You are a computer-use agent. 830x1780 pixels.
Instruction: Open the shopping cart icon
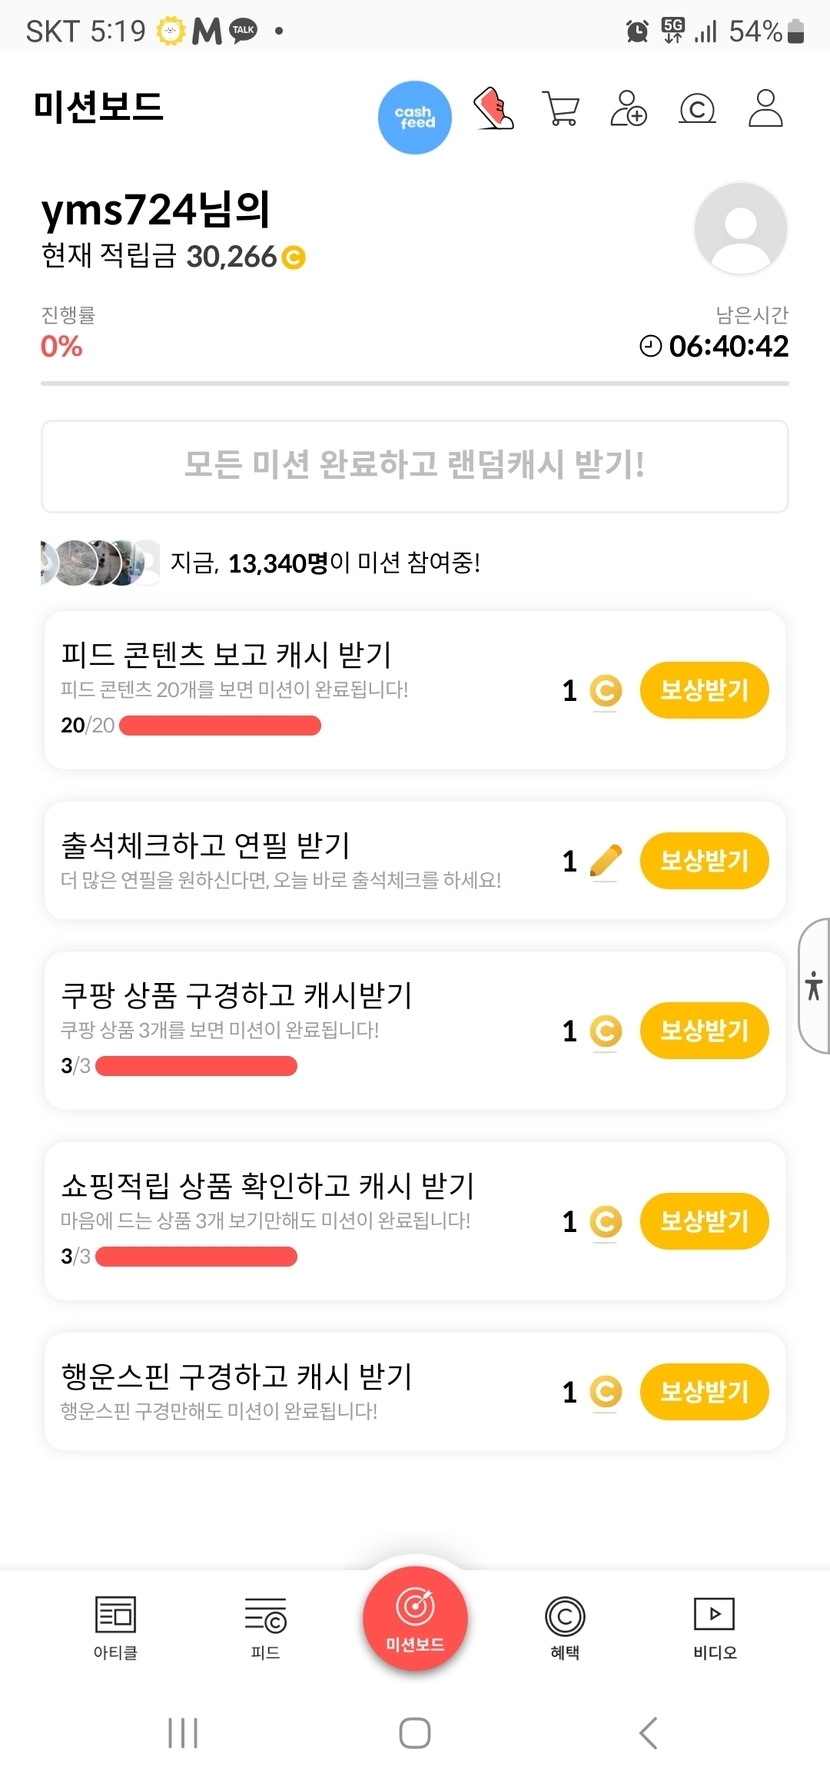pyautogui.click(x=561, y=109)
